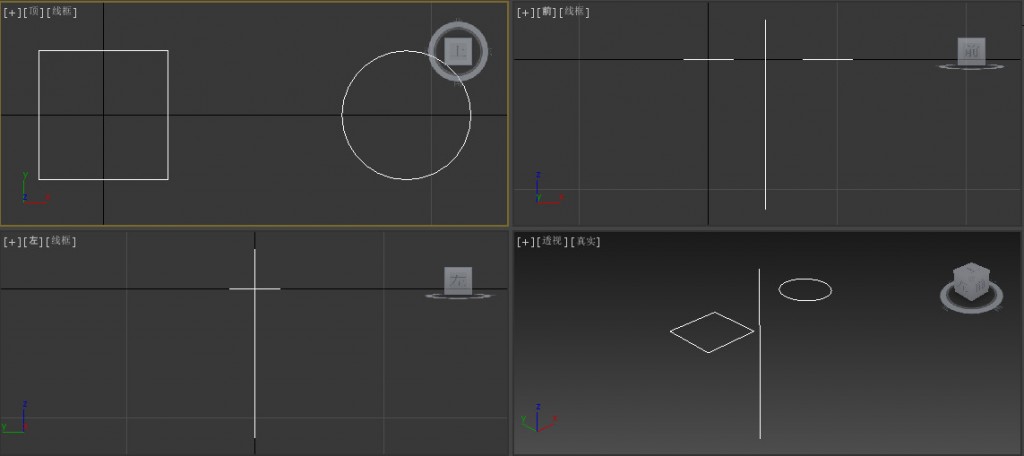Click the 左 view label in bottom-left viewport
The image size is (1024, 456).
[33, 241]
